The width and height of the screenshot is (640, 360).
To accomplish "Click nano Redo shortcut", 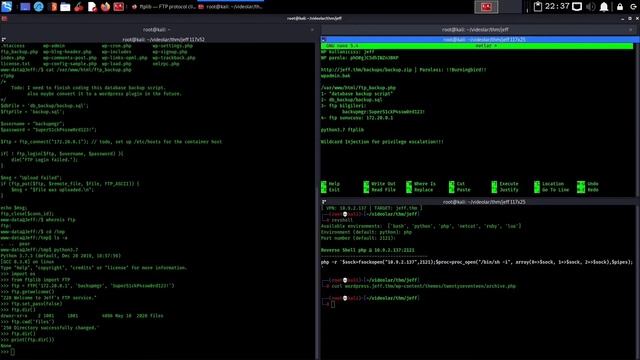I will (x=588, y=190).
